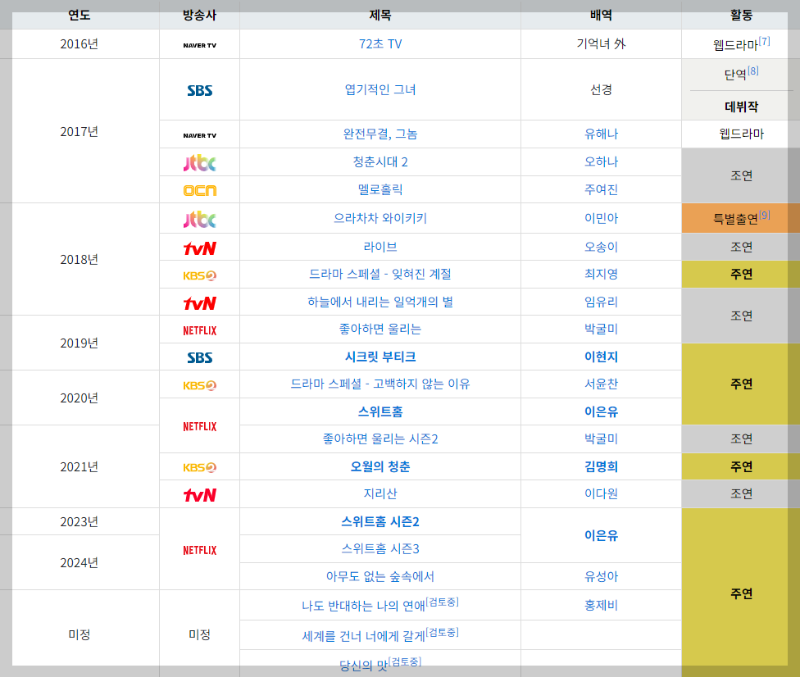Image resolution: width=800 pixels, height=677 pixels.
Task: Click the 배역 column header
Action: pyautogui.click(x=601, y=15)
